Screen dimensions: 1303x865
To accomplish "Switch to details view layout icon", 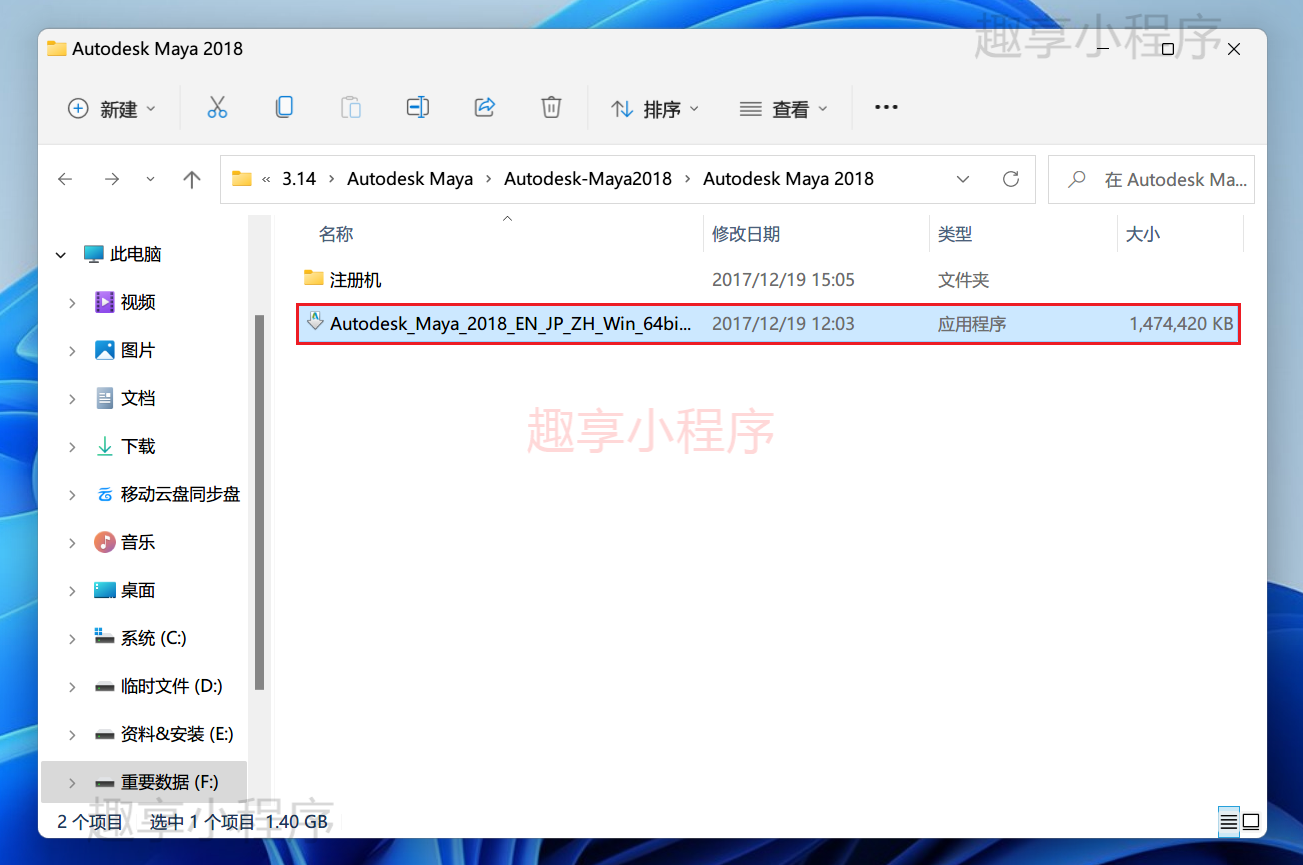I will tap(1229, 822).
